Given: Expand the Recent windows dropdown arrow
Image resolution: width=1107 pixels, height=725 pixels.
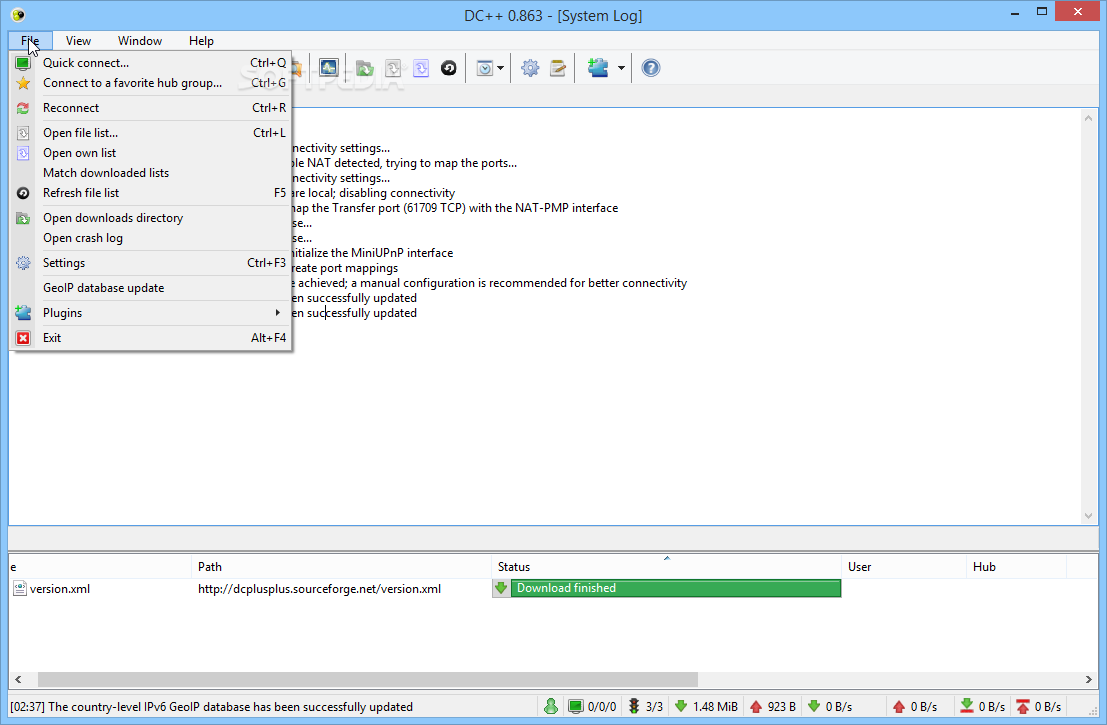Looking at the screenshot, I should (x=501, y=68).
